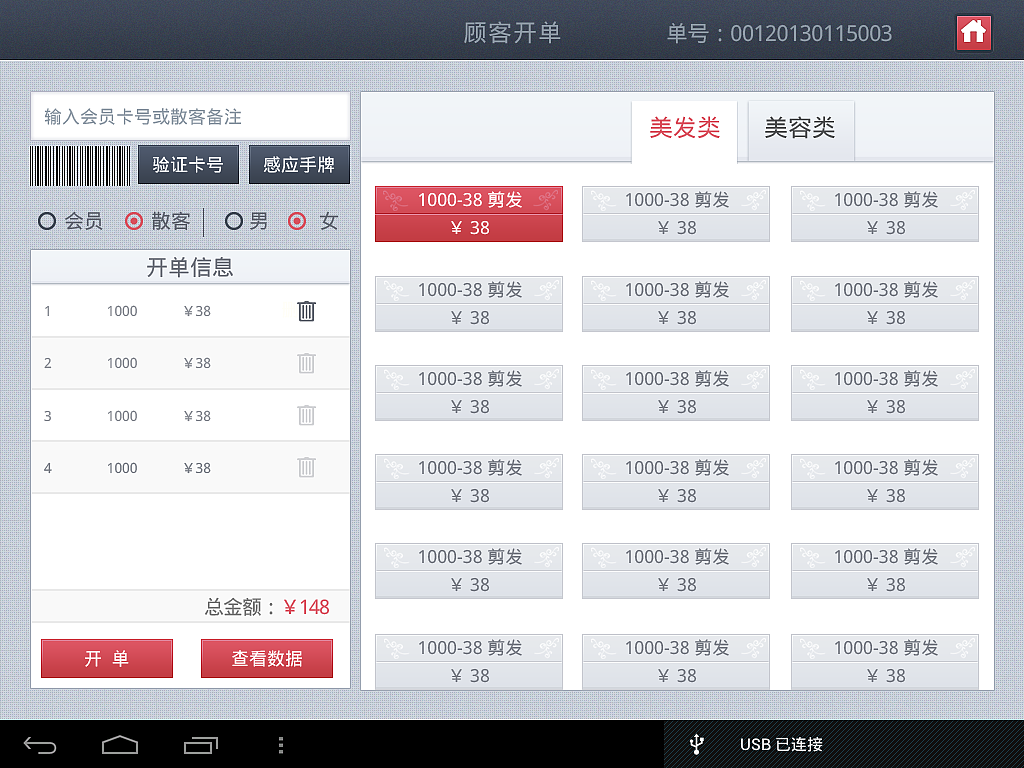The width and height of the screenshot is (1024, 768).
Task: Switch to the 美发类 tab
Action: (x=684, y=128)
